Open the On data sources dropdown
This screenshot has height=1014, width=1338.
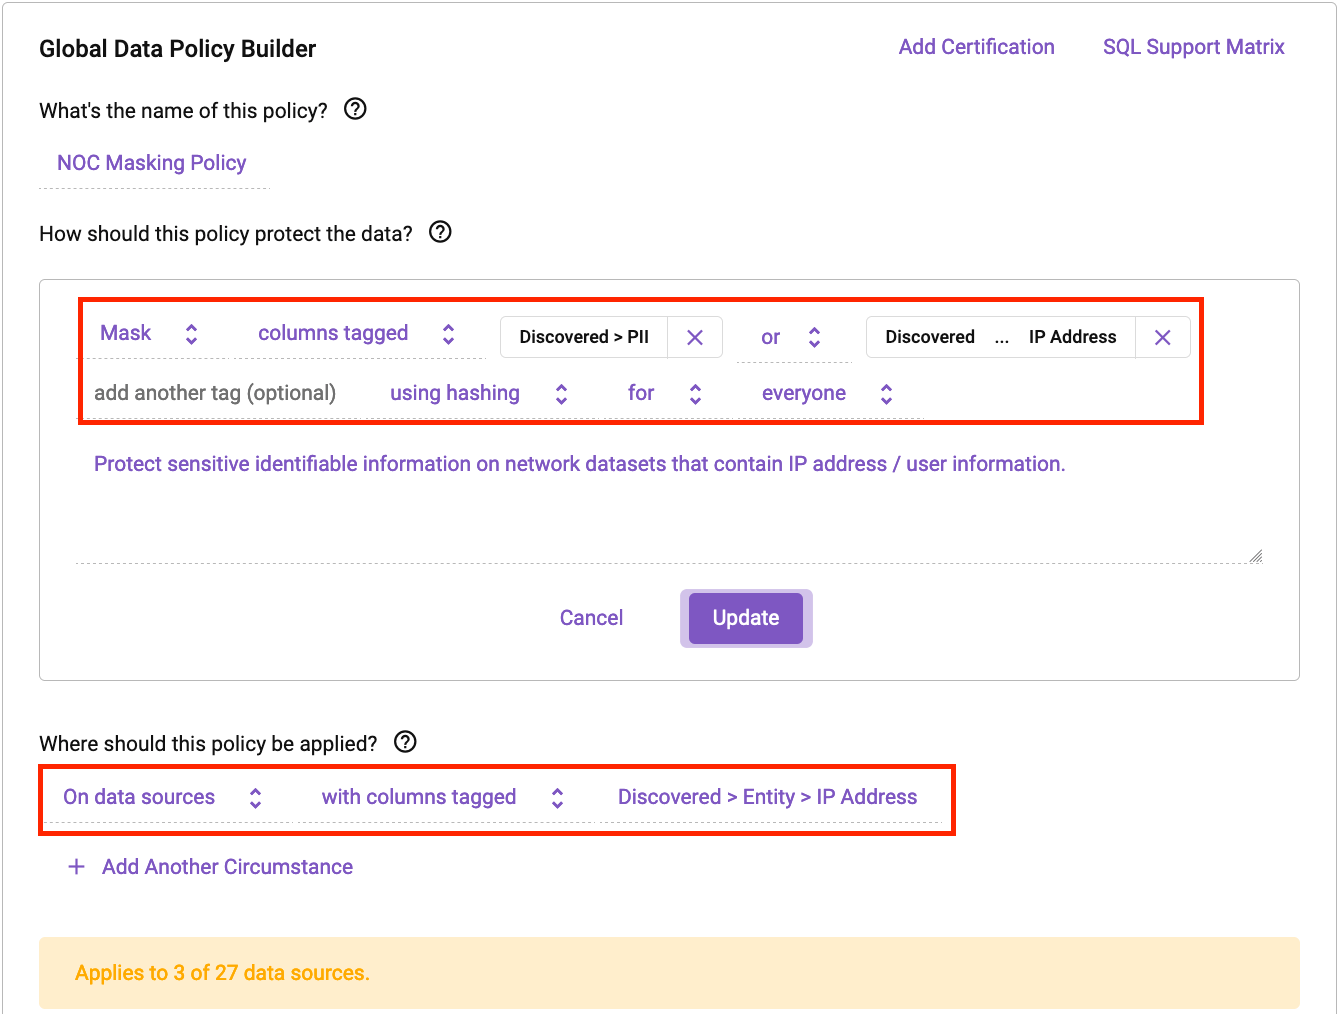tap(162, 798)
